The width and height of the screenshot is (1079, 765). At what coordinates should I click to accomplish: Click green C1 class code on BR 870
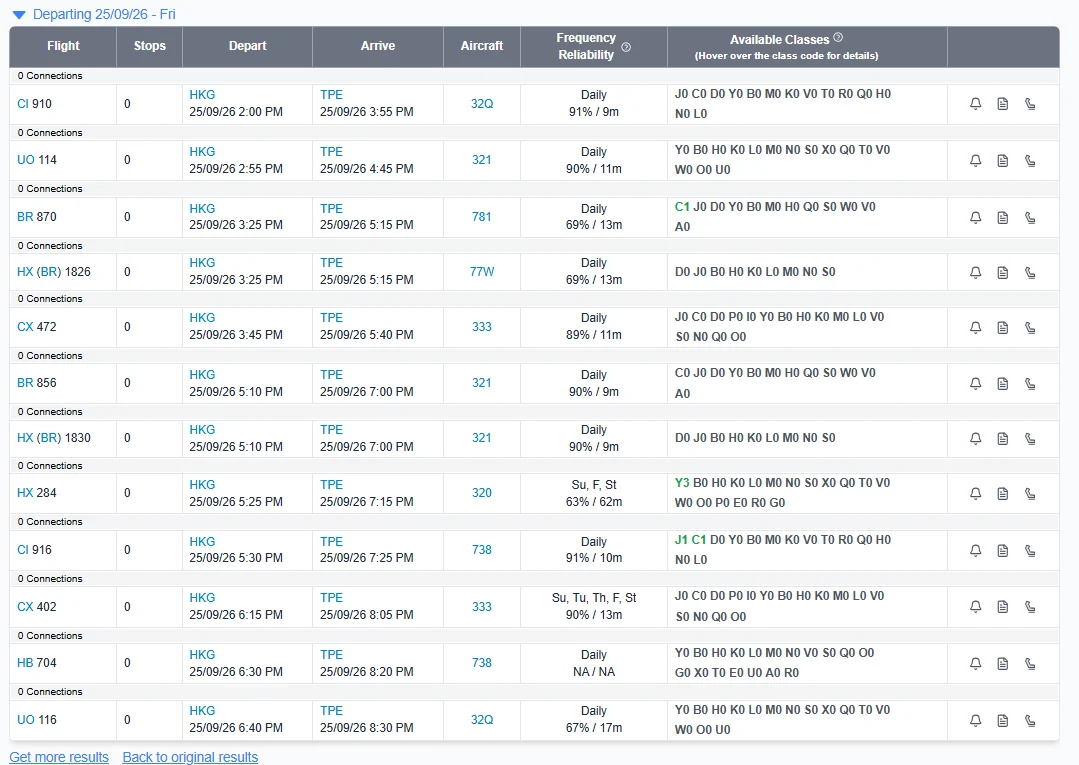(682, 206)
